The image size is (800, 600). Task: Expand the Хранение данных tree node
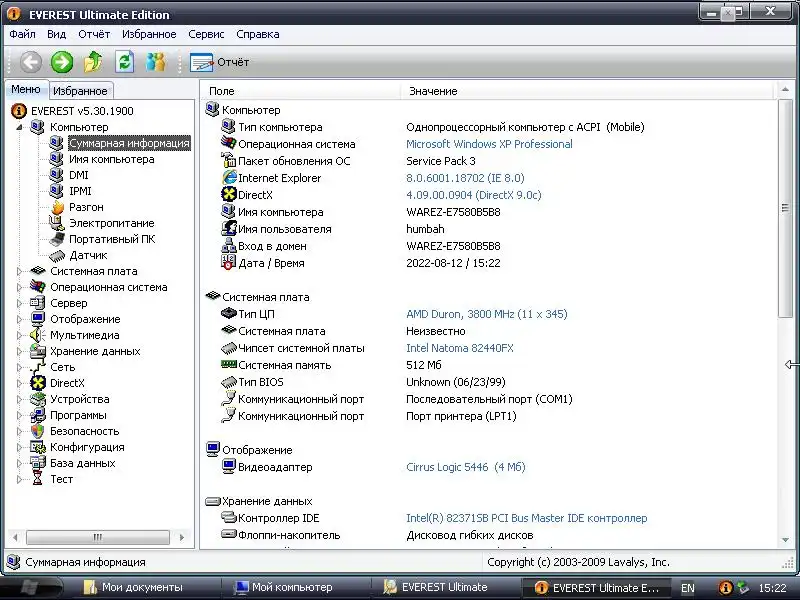point(19,351)
